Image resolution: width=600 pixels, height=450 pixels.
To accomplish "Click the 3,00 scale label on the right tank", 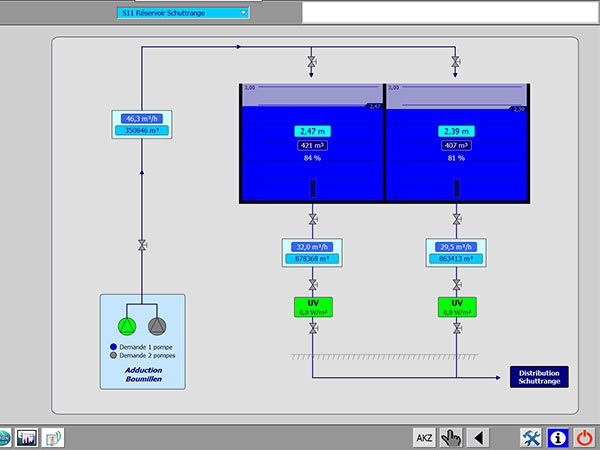I will 393,88.
